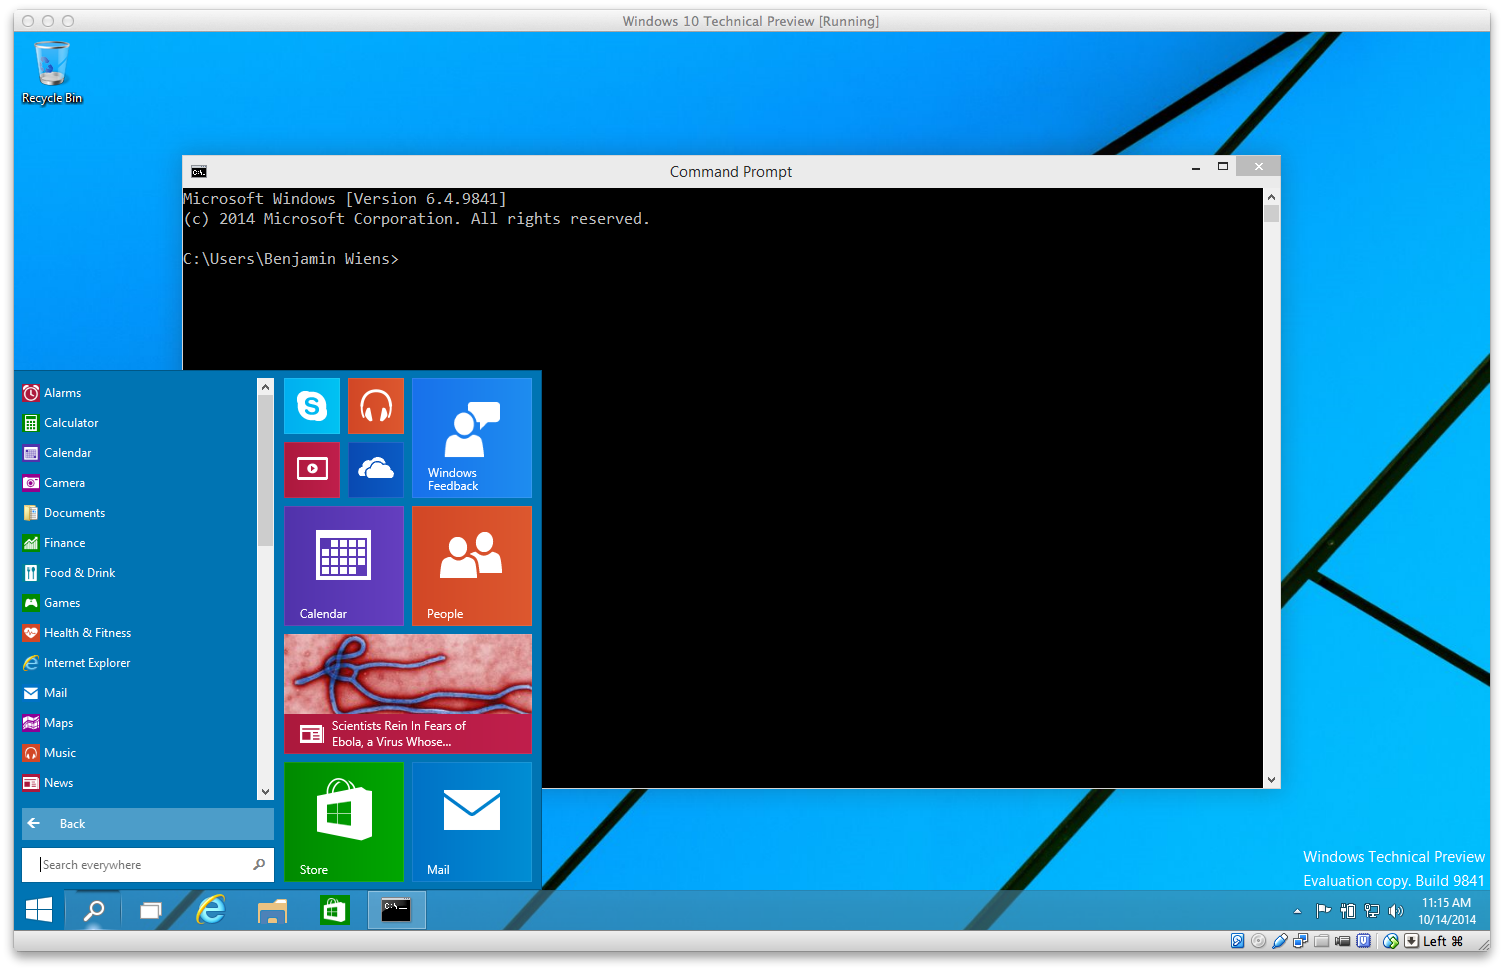The height and width of the screenshot is (971, 1504).
Task: Open Internet Explorer from taskbar
Action: 211,910
